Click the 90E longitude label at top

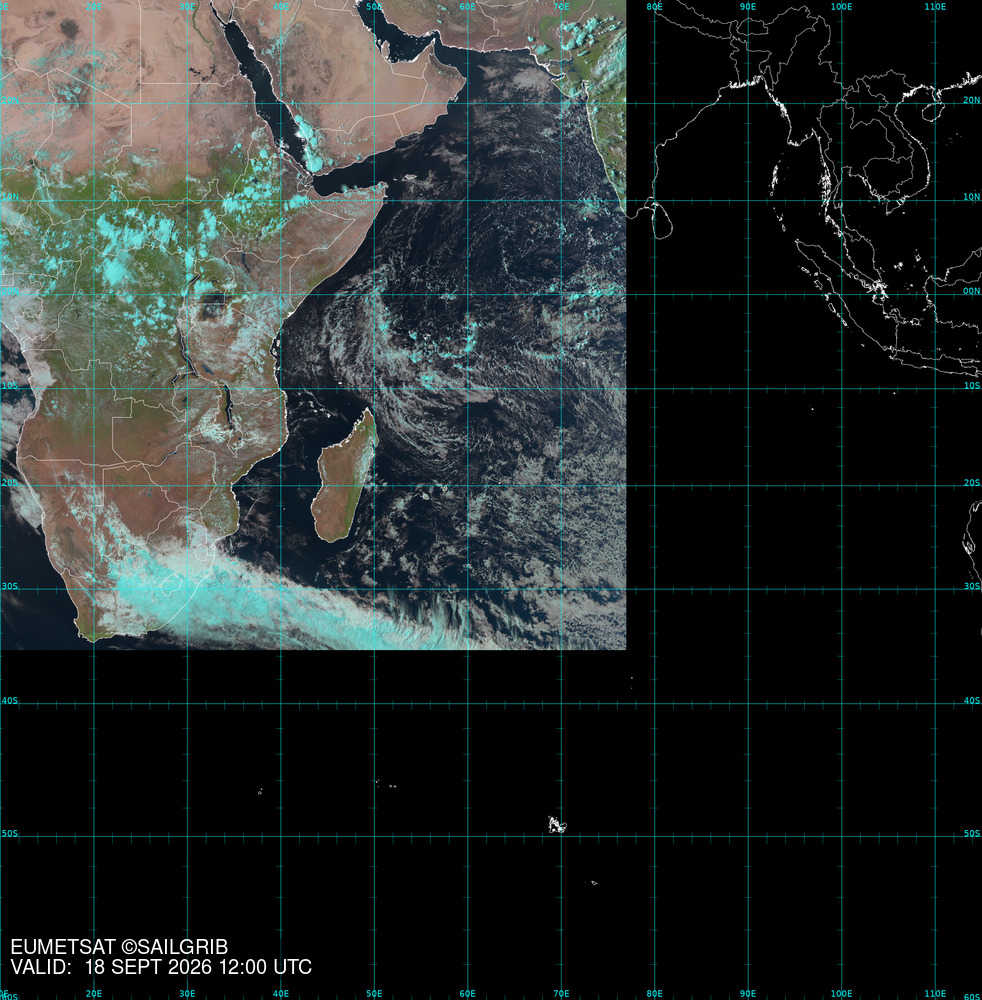coord(748,6)
